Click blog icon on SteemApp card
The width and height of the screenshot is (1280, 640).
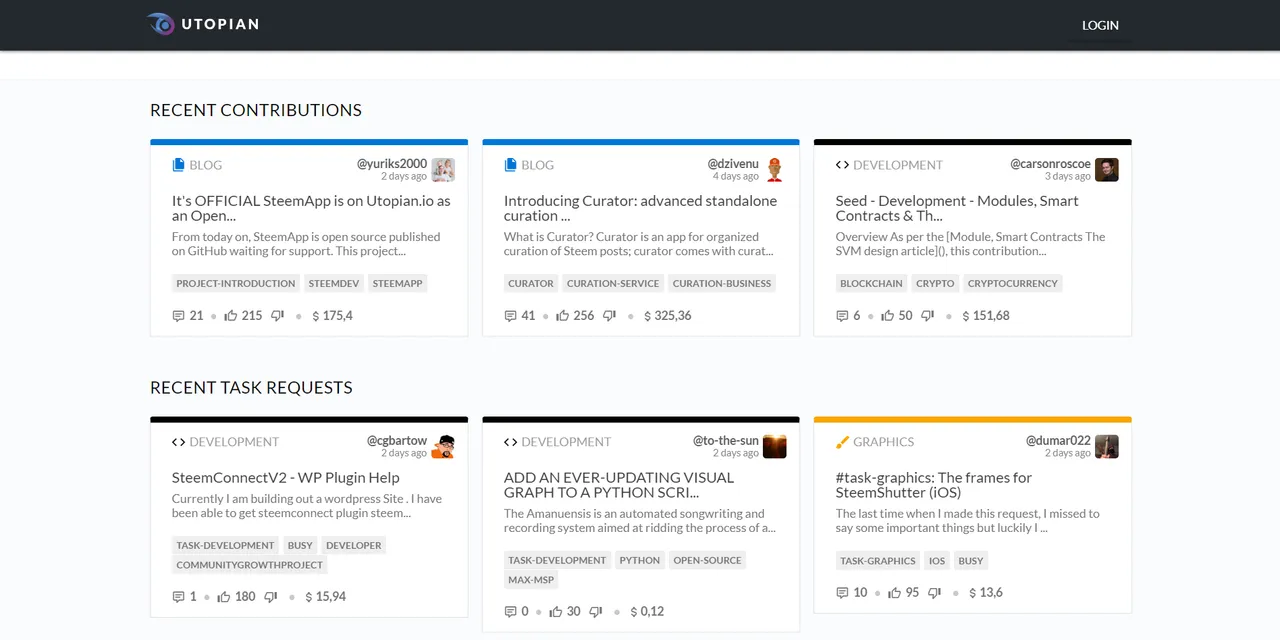tap(178, 165)
